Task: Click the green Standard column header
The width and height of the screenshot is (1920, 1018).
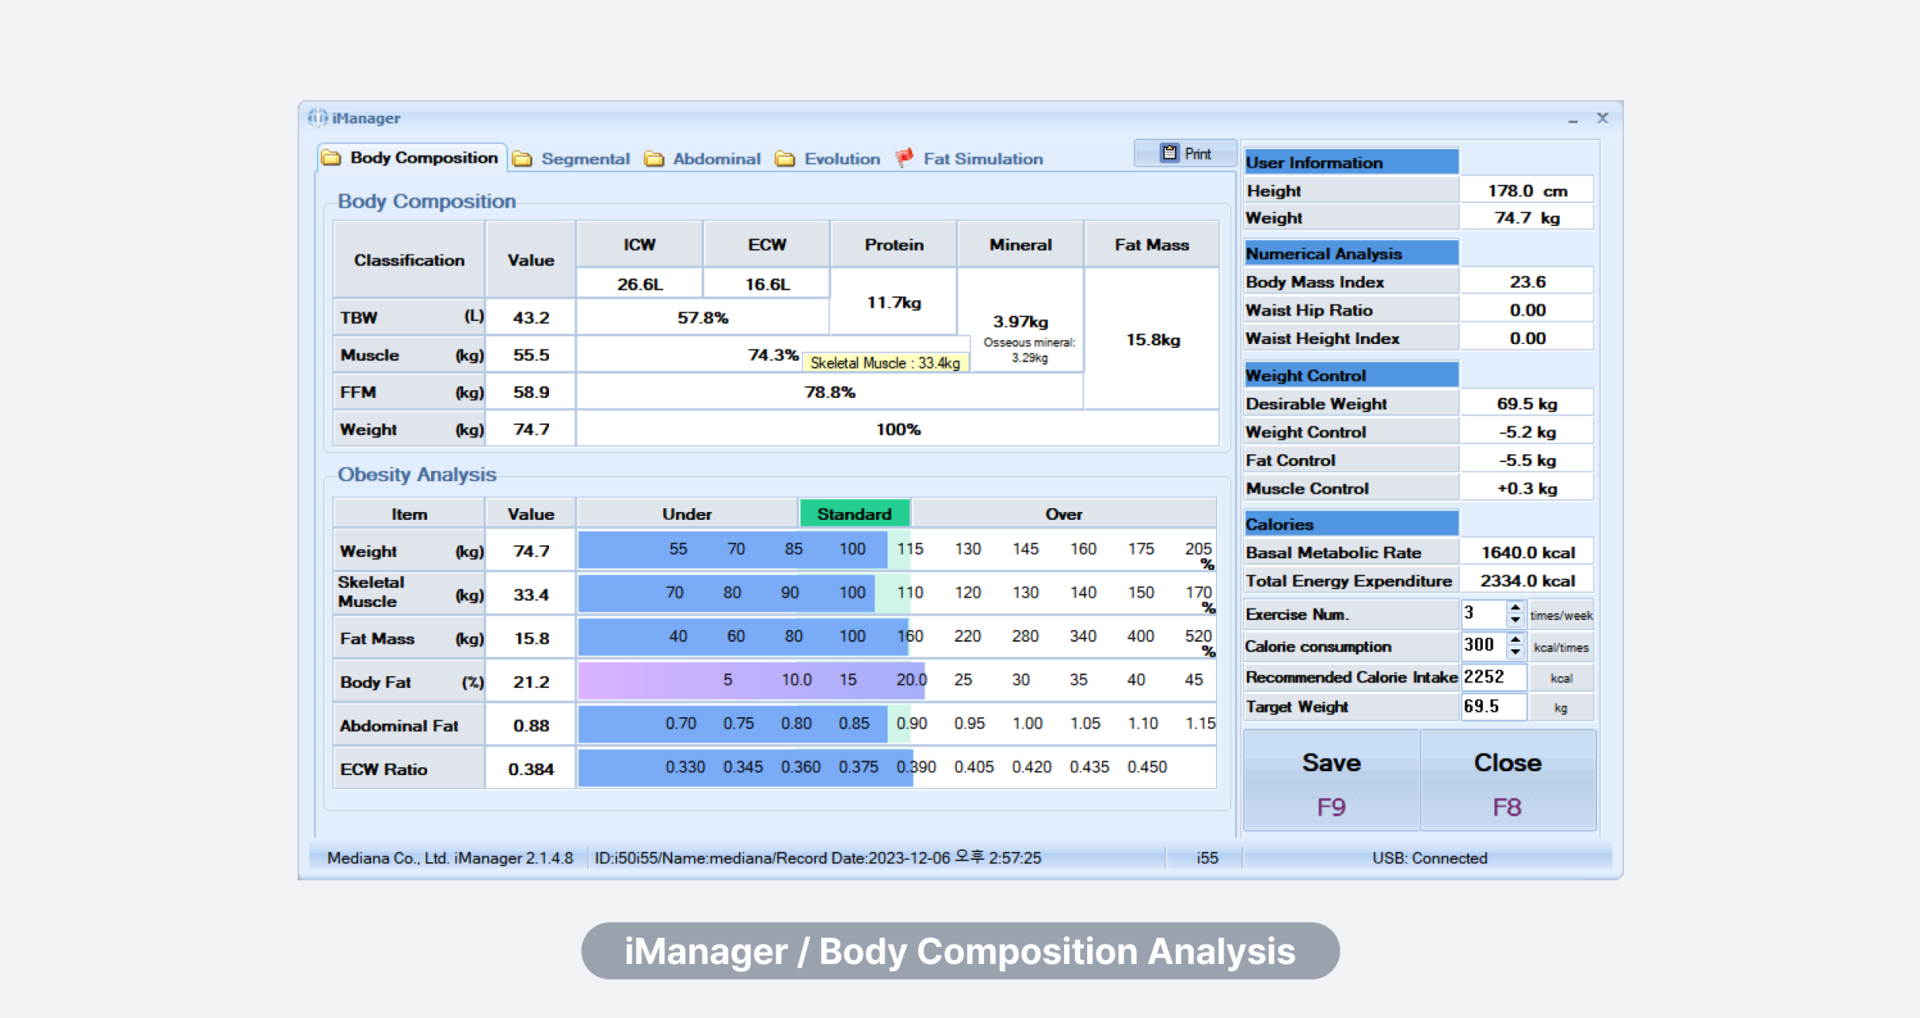Action: pos(854,514)
